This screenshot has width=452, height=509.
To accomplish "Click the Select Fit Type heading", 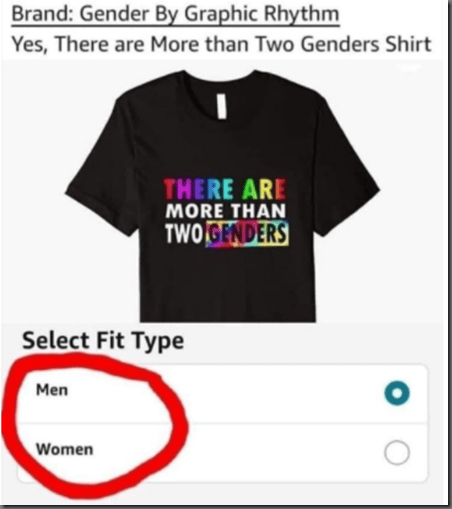I will (103, 340).
